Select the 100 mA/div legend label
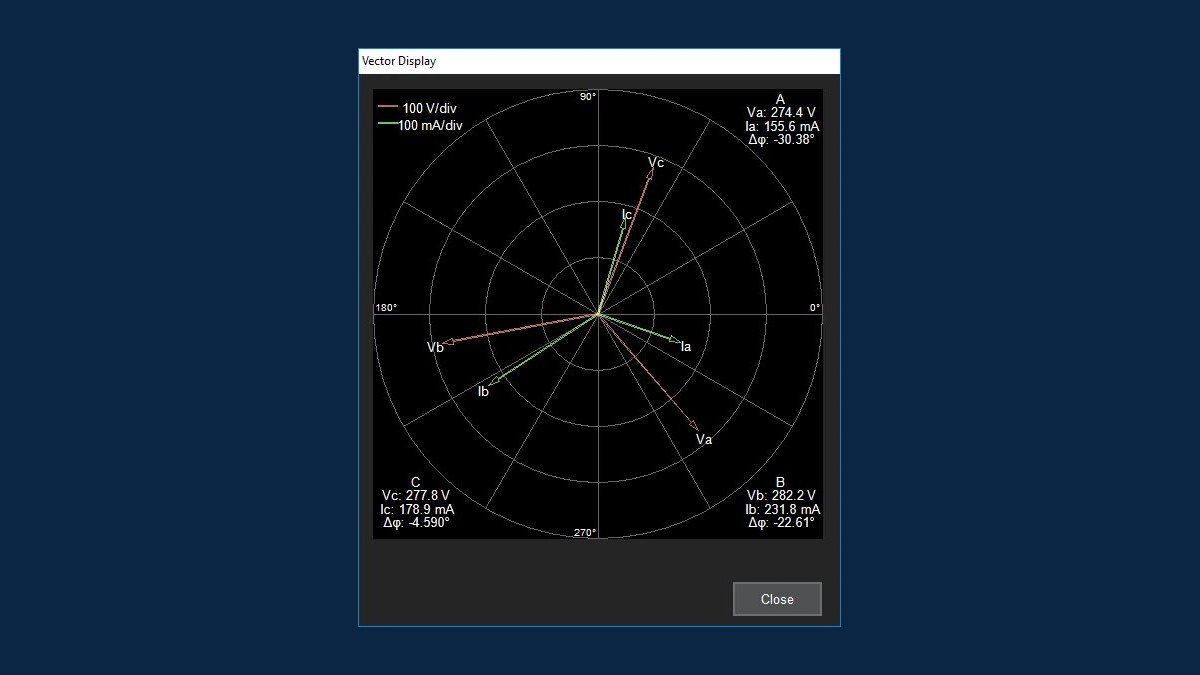 click(430, 125)
